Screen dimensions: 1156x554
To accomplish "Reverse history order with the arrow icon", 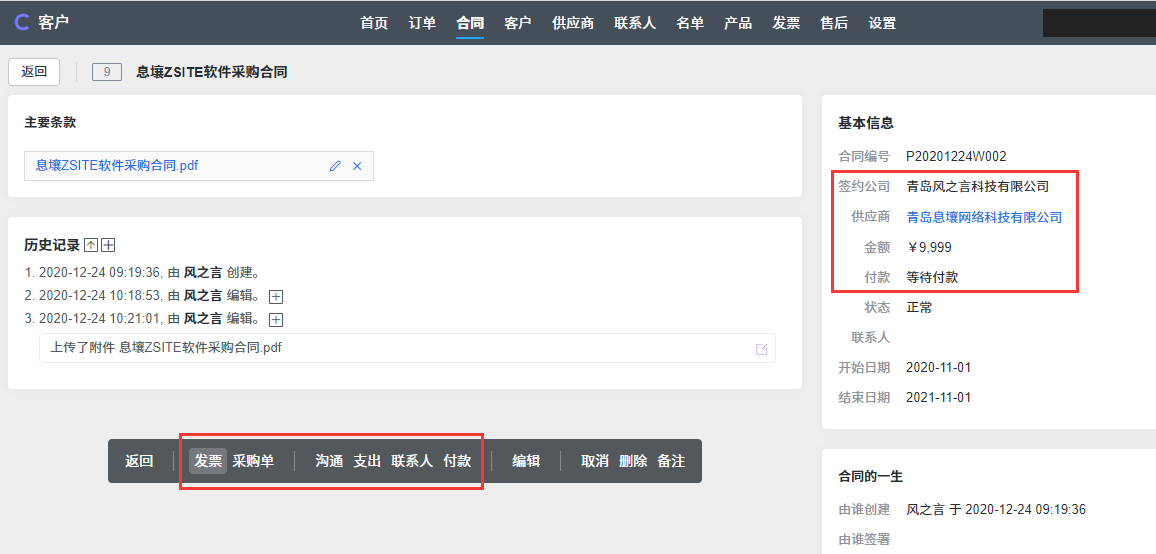I will [91, 245].
